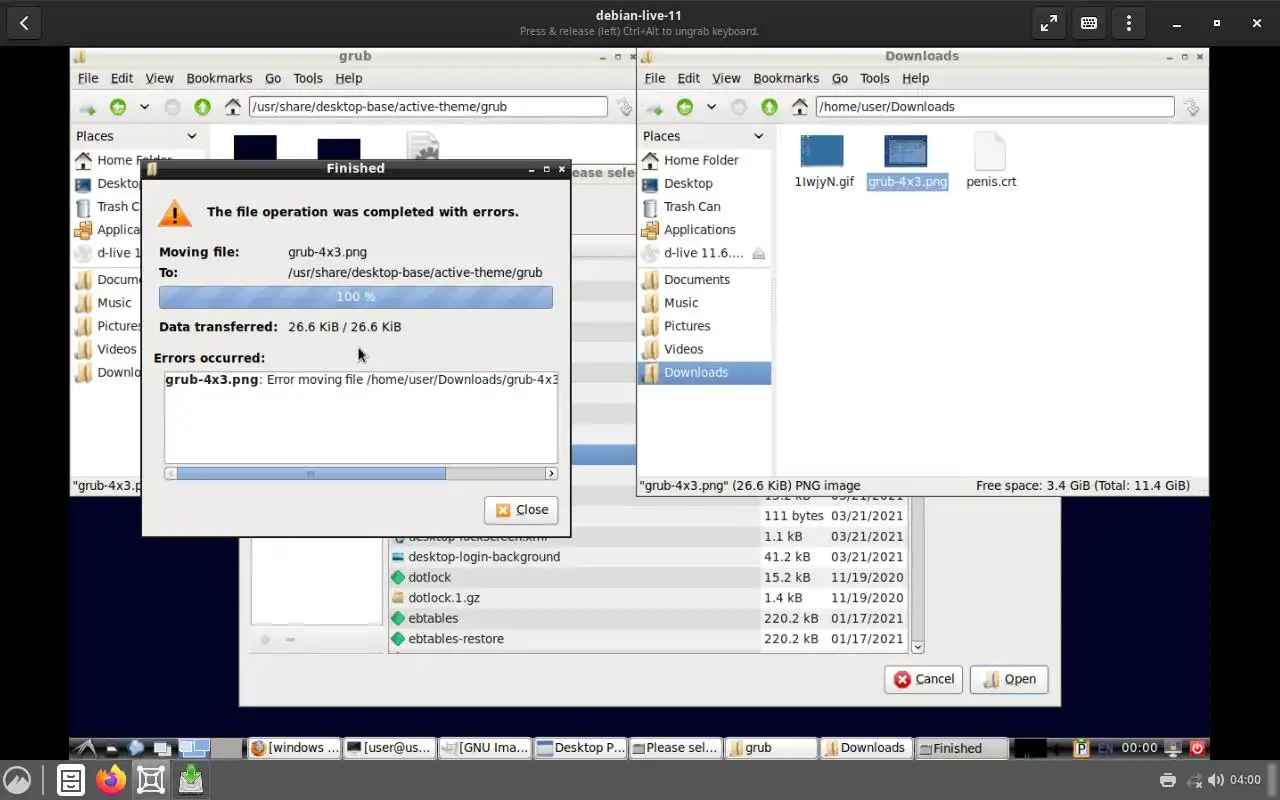Screen dimensions: 1280x800
Task: Switch to grub taskbar button
Action: [770, 748]
